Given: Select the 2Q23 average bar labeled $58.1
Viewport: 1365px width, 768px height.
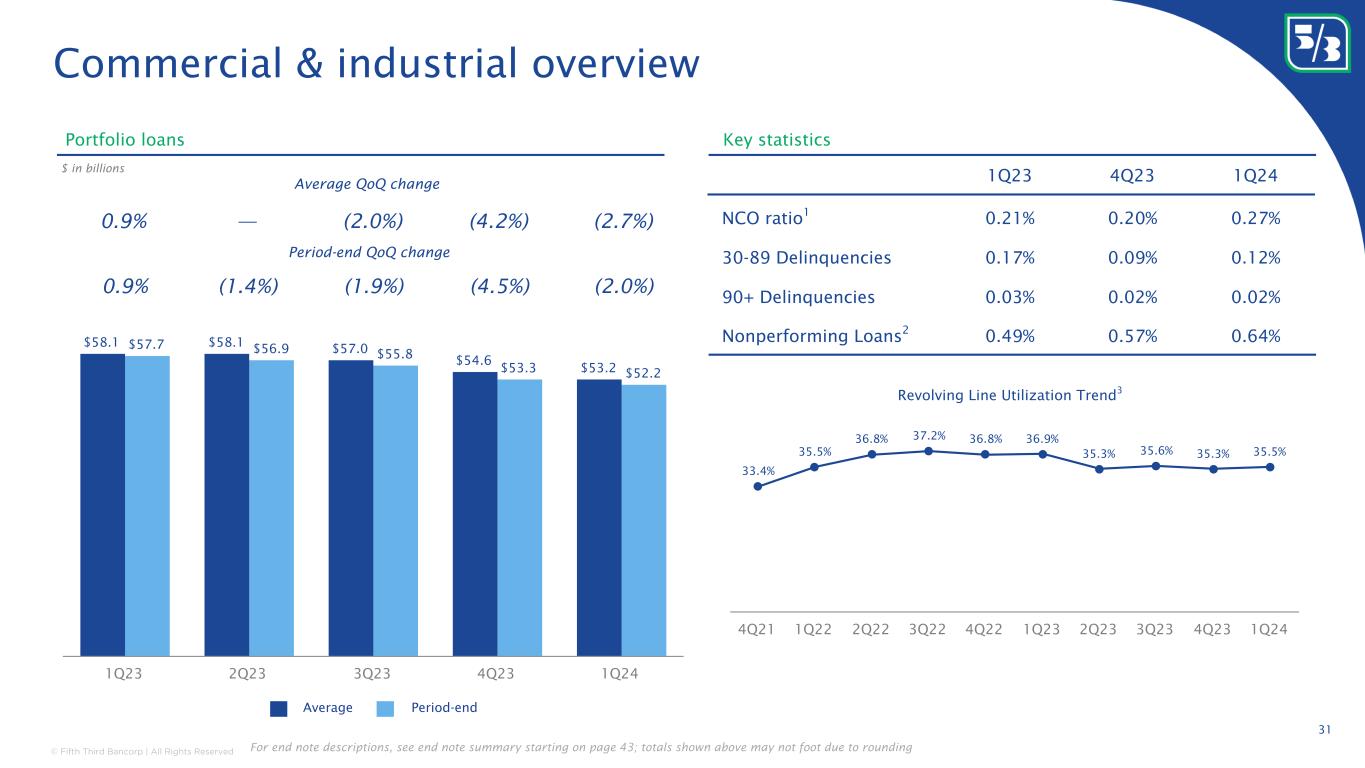Looking at the screenshot, I should click(226, 504).
